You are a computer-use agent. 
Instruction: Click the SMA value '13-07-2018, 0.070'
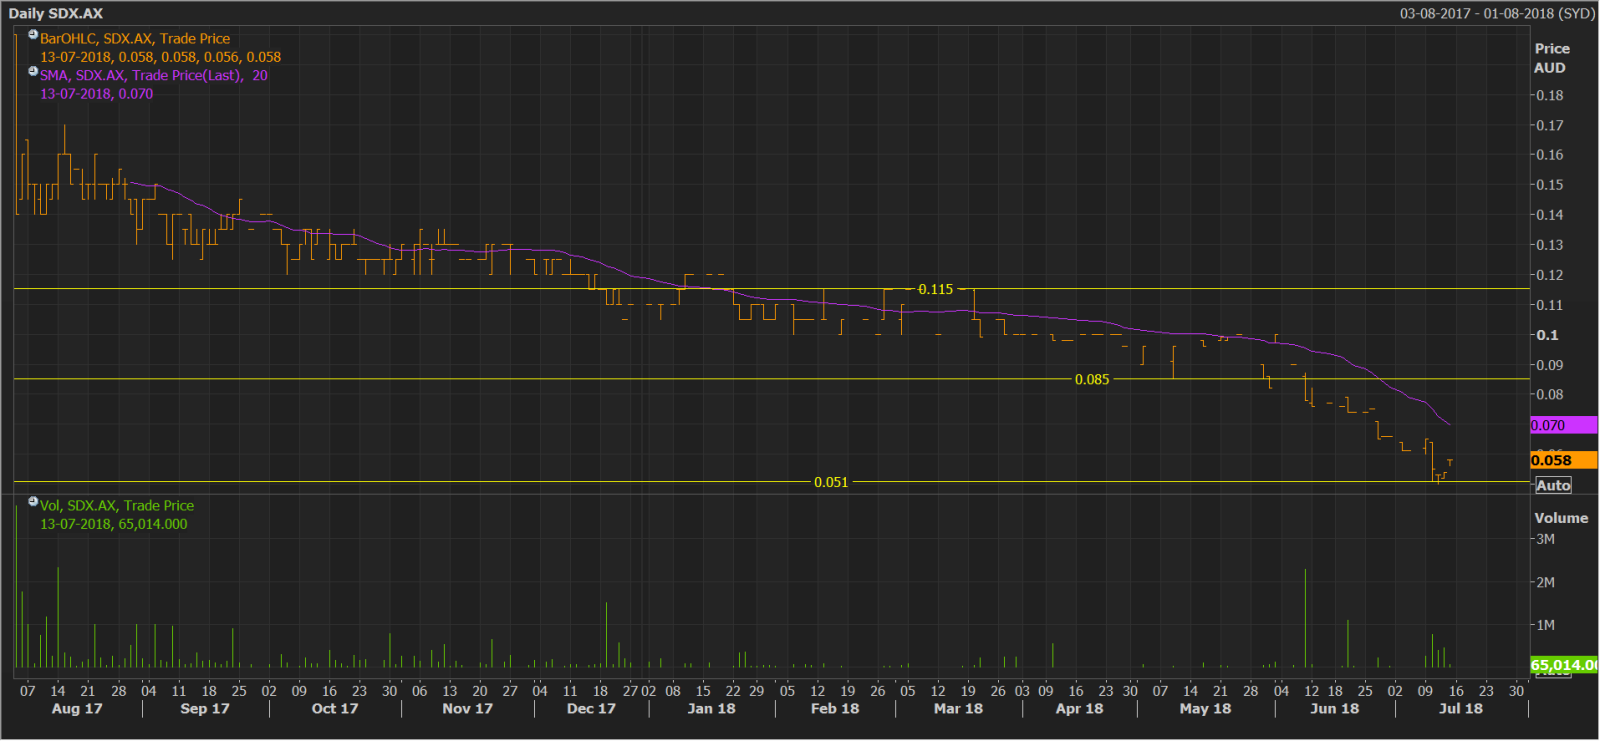click(96, 94)
